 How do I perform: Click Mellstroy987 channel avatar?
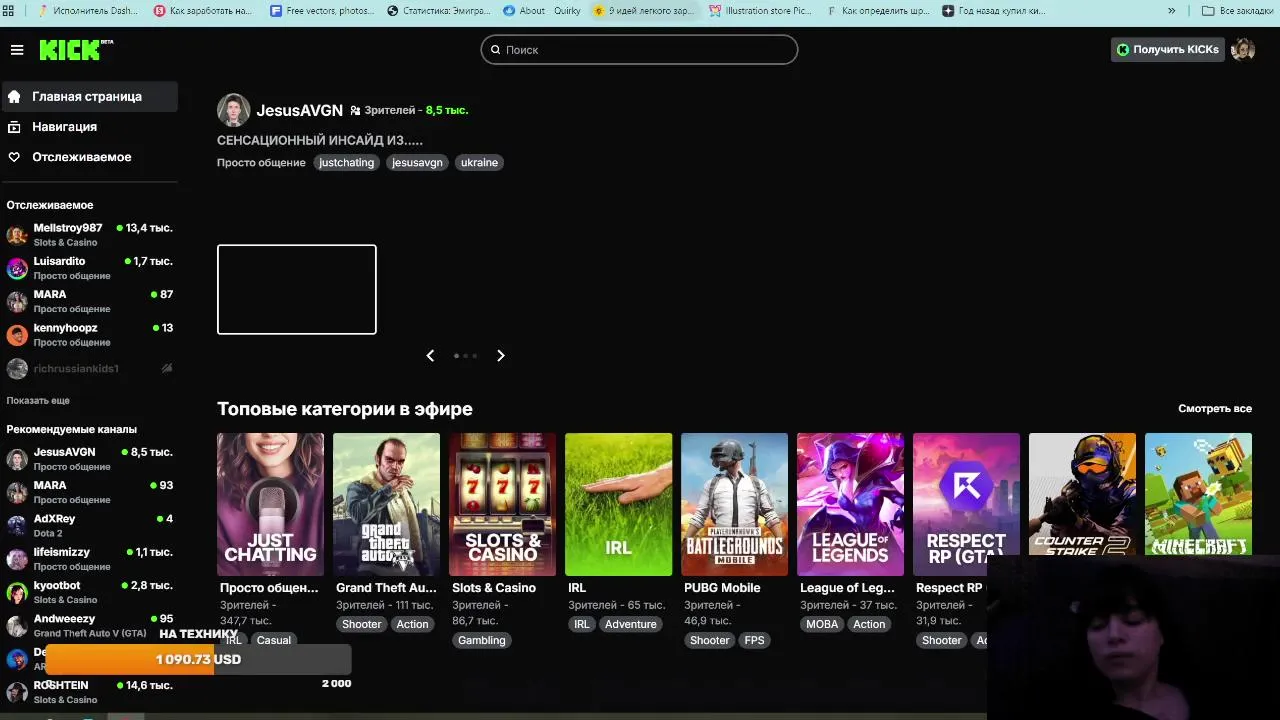[17, 235]
